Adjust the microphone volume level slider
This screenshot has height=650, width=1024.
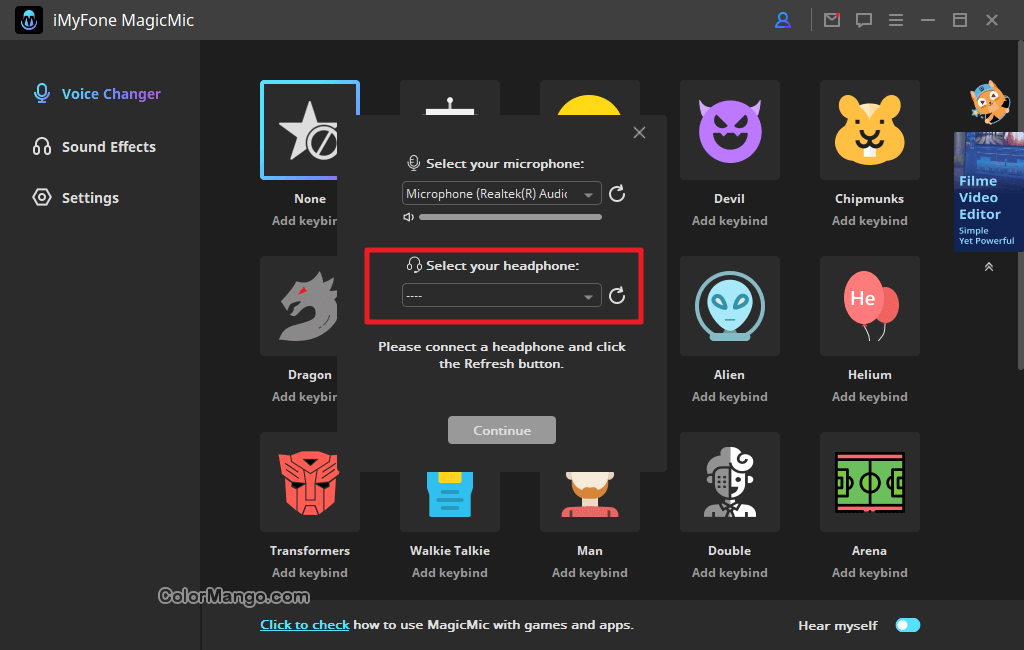[x=510, y=217]
